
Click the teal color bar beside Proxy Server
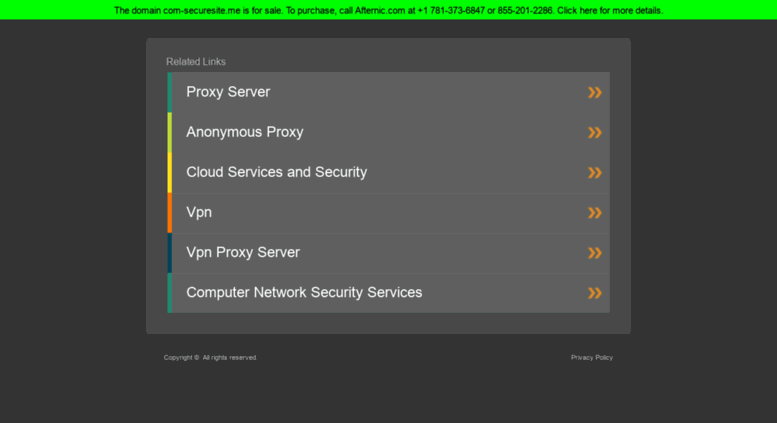tap(169, 92)
